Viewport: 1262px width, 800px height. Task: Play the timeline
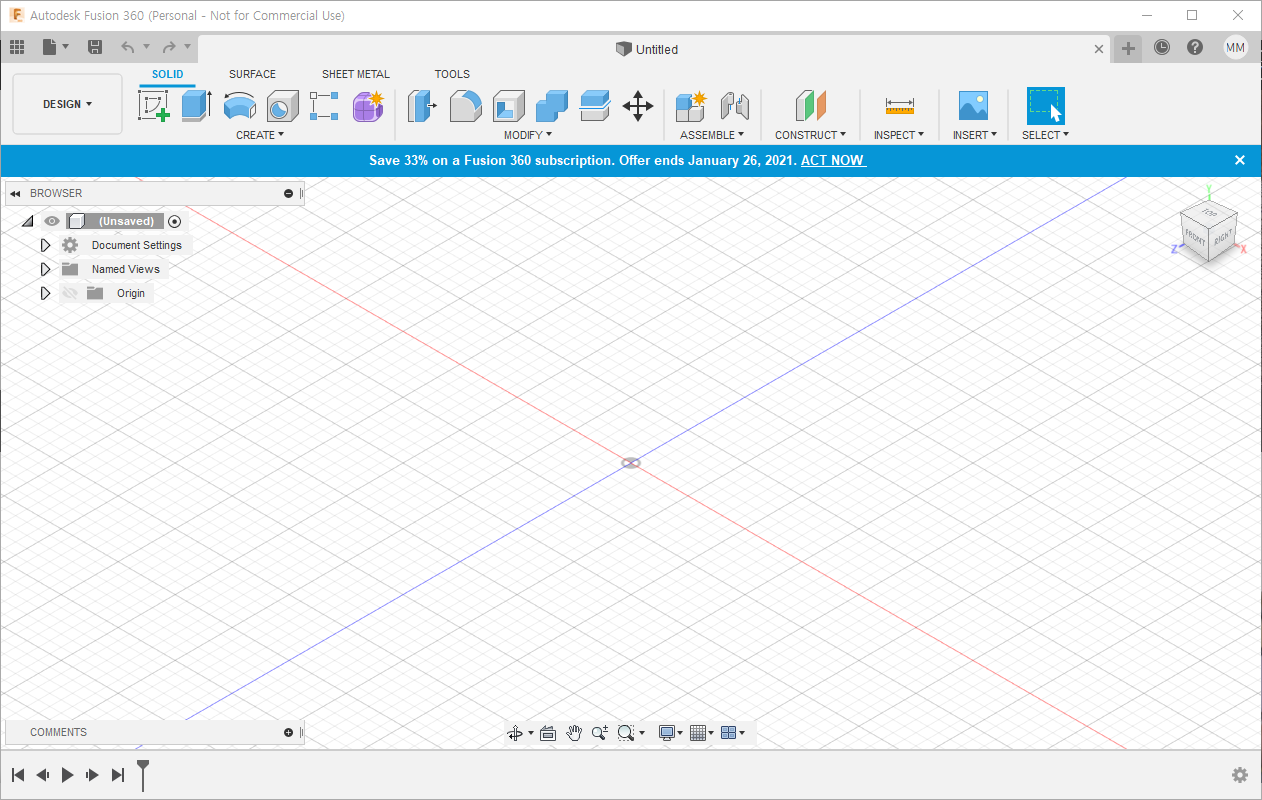point(67,775)
